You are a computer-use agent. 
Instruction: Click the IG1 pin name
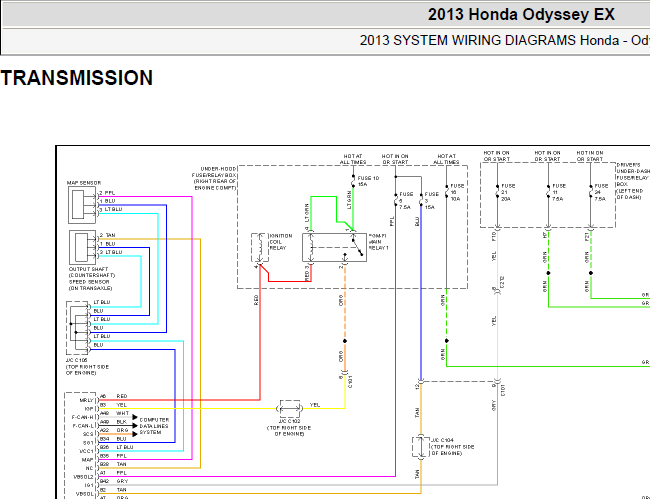[89, 485]
